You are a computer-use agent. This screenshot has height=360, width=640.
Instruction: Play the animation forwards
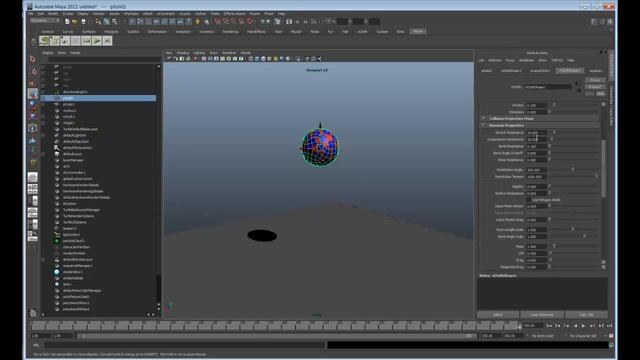[583, 326]
